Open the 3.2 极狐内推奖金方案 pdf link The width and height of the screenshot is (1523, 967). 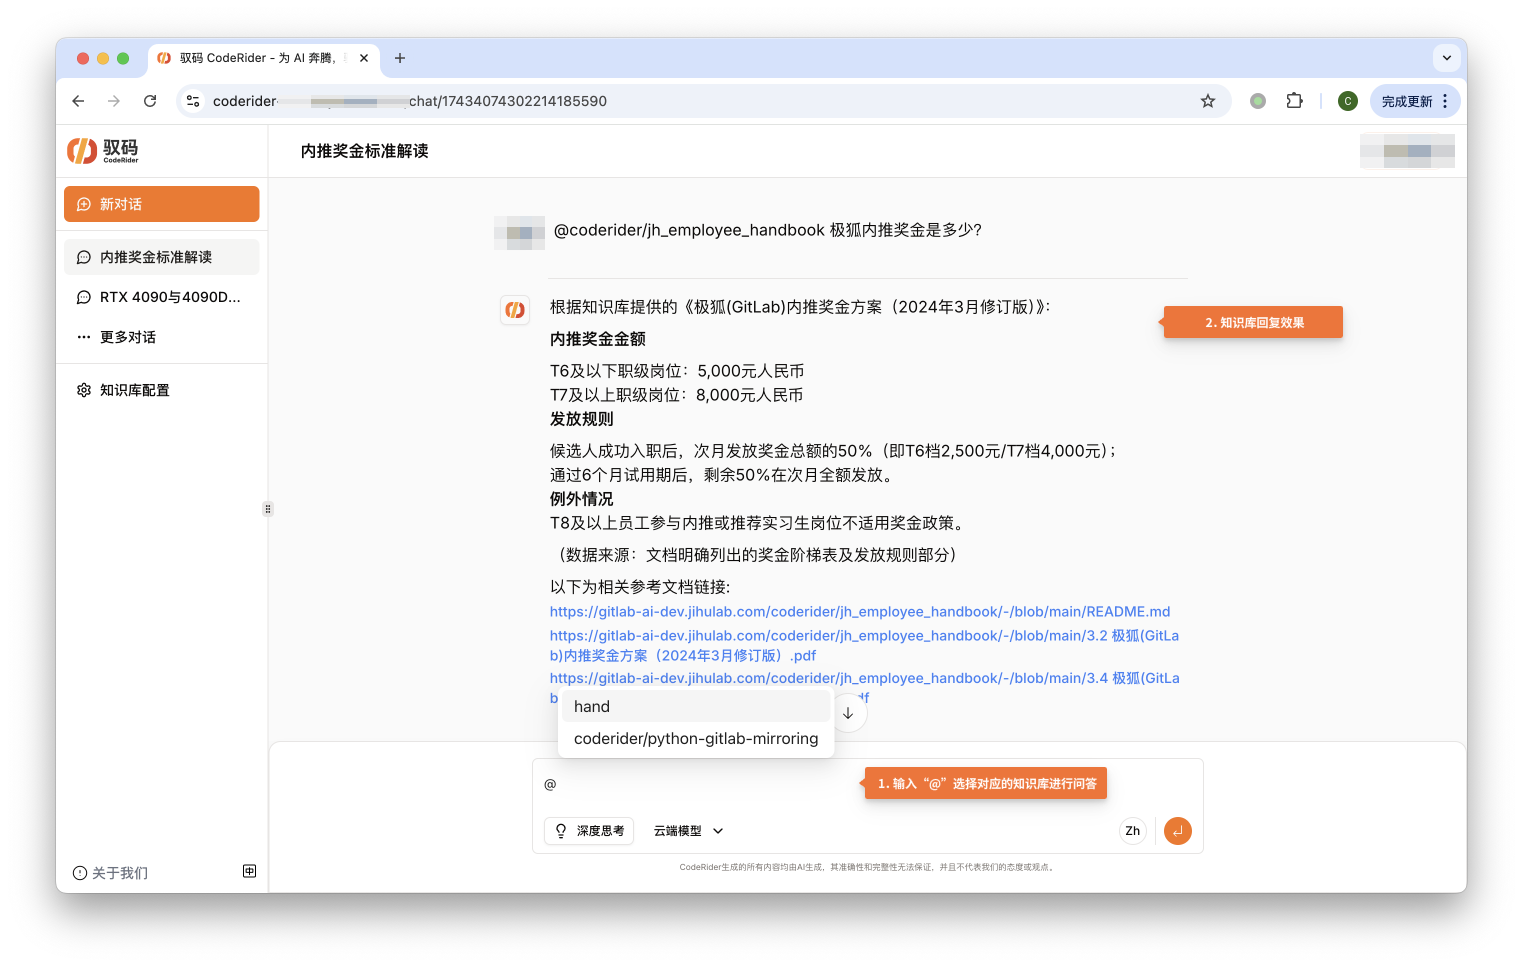pyautogui.click(x=864, y=646)
